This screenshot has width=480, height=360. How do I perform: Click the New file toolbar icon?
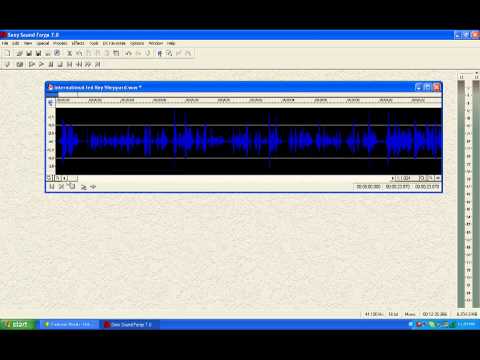point(8,53)
